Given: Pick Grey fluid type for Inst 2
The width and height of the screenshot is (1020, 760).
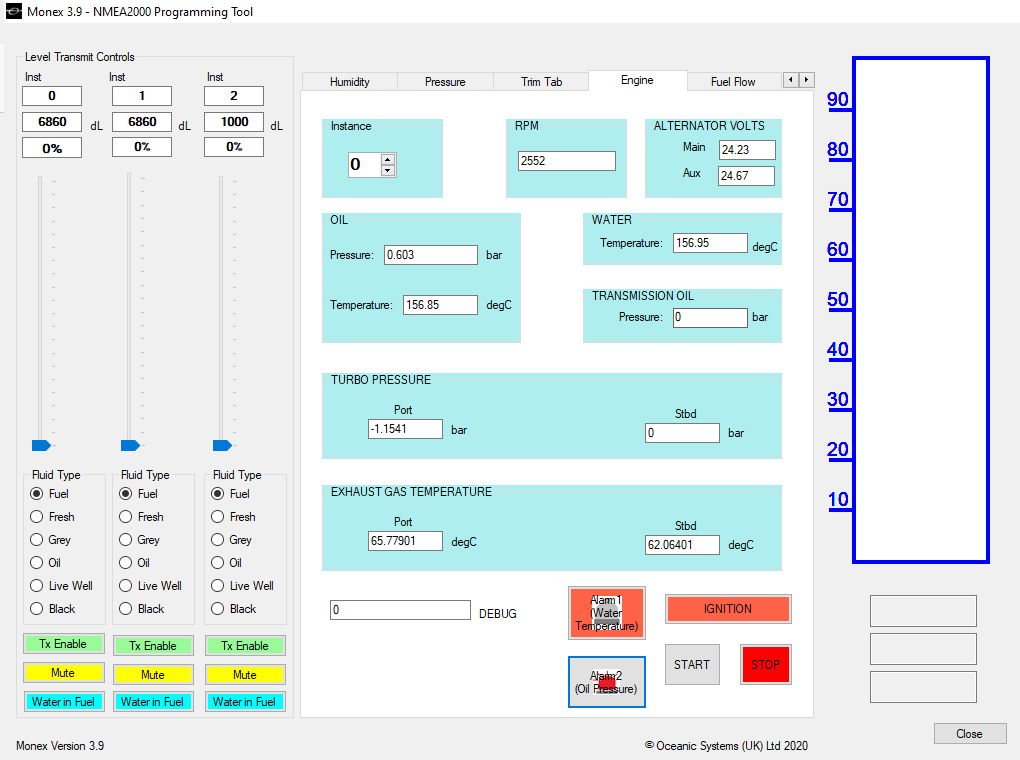Looking at the screenshot, I should tap(232, 540).
